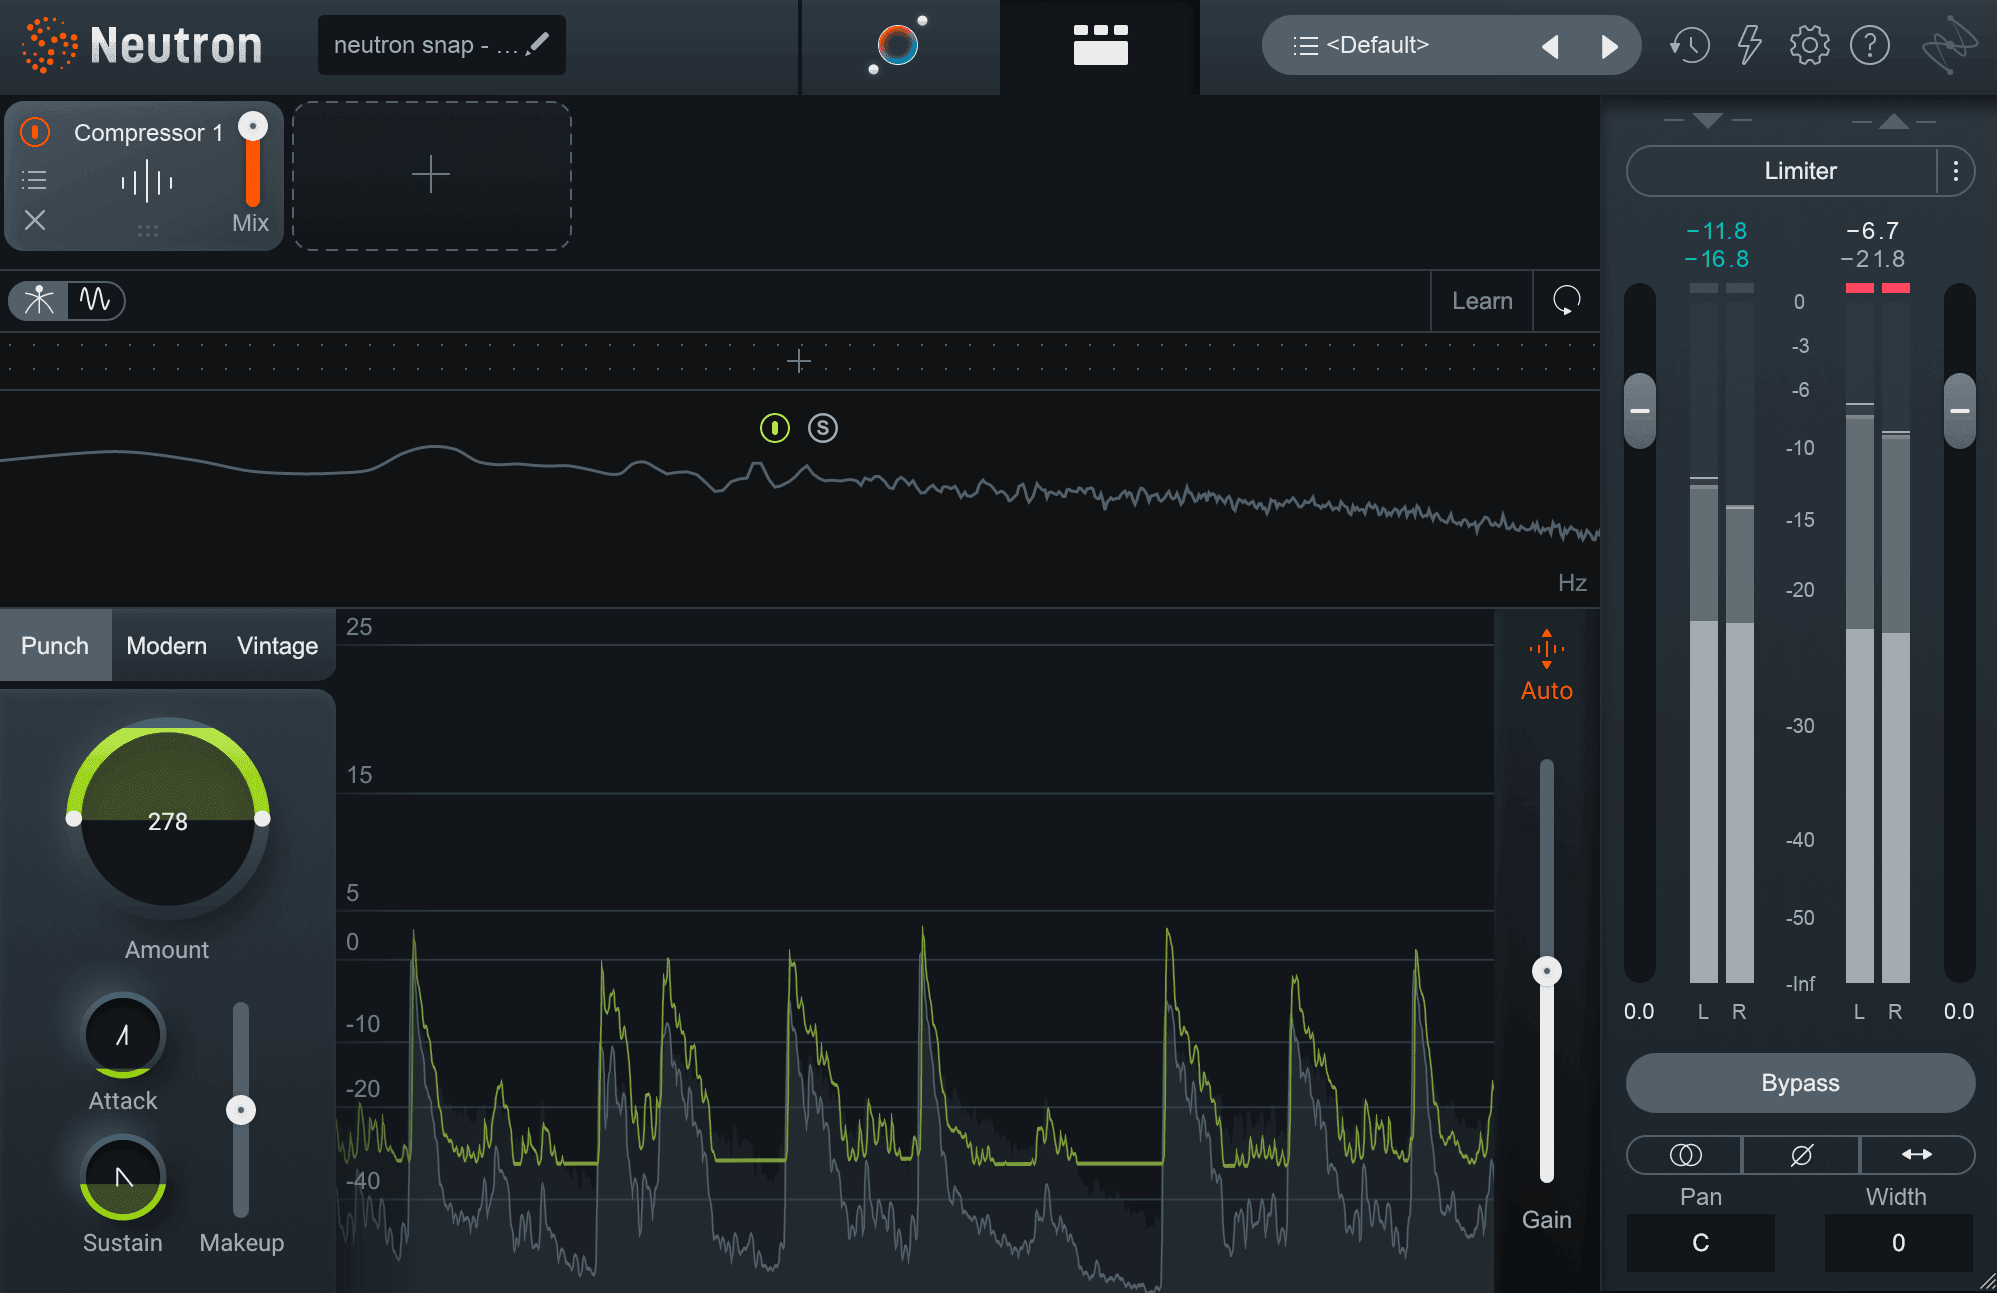Edit the neutron snap preset name
The image size is (1997, 1293).
coord(426,45)
